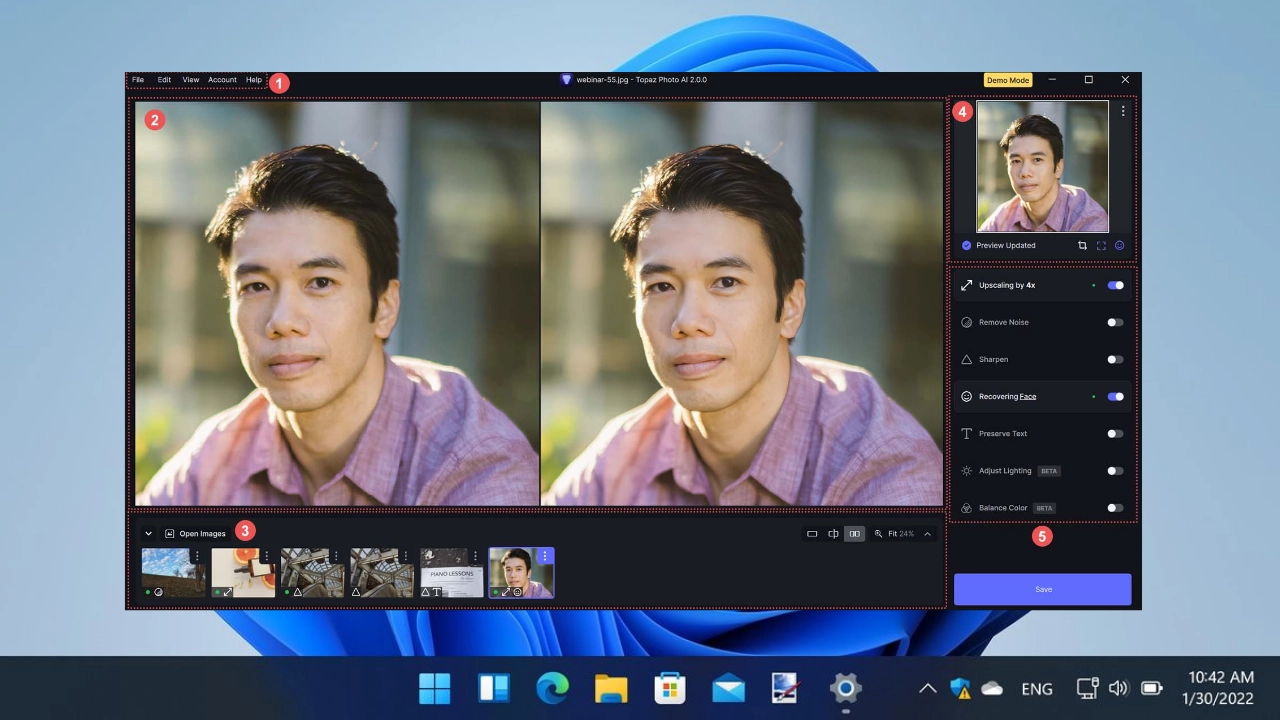Click the Remove Noise icon
This screenshot has height=720, width=1280.
tap(967, 322)
